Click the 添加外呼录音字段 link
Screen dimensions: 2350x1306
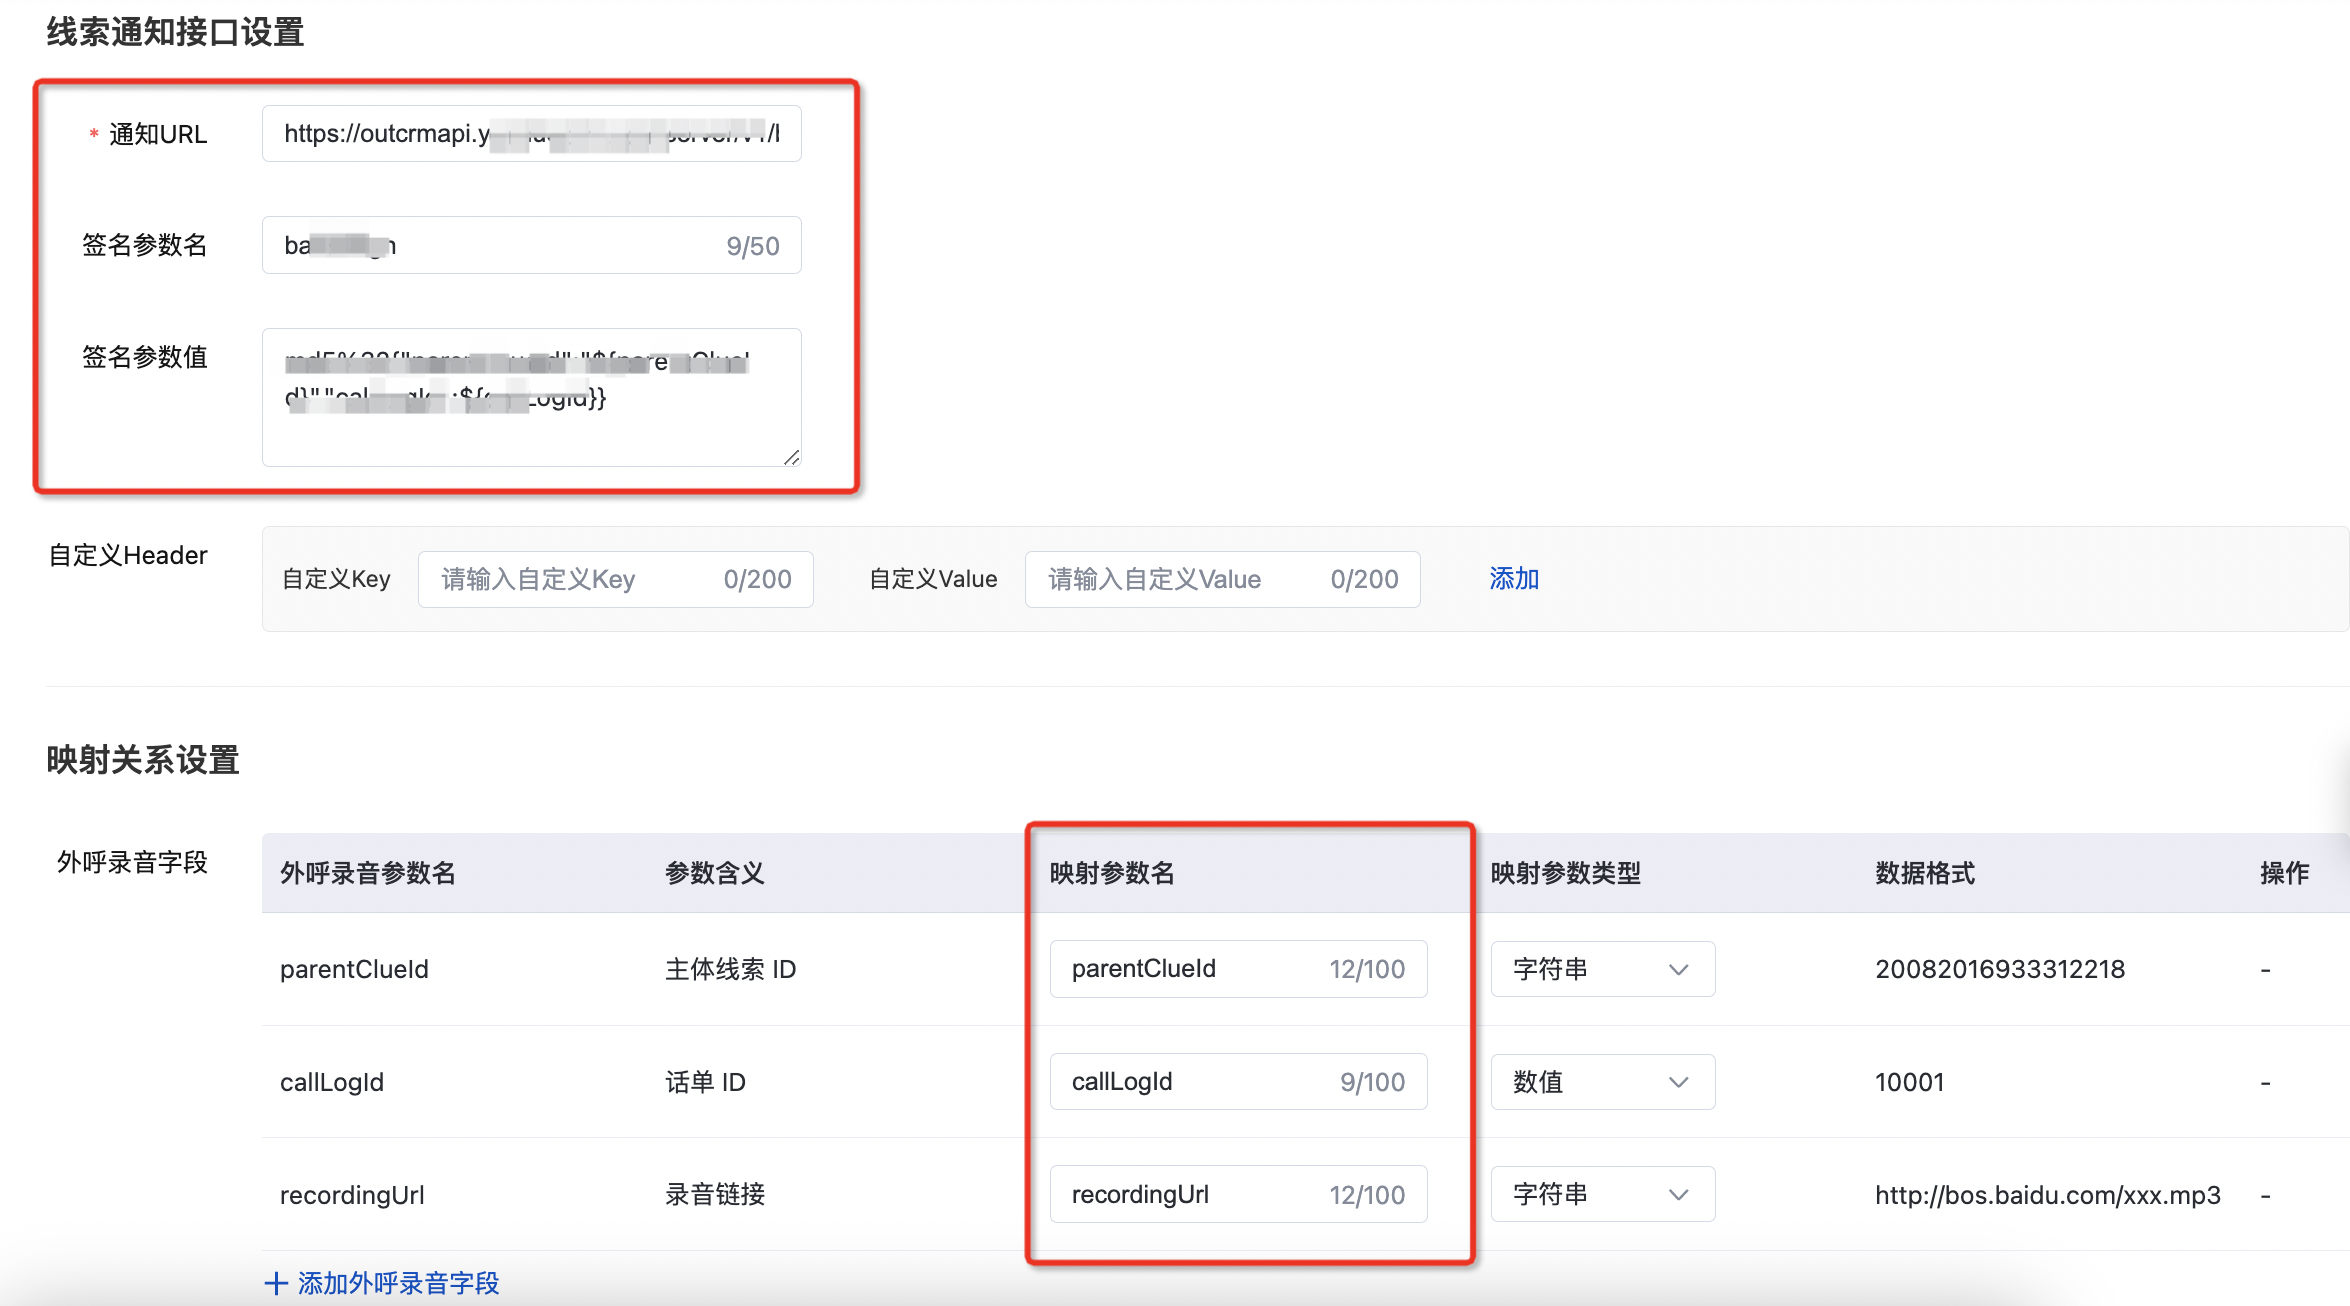[x=398, y=1283]
